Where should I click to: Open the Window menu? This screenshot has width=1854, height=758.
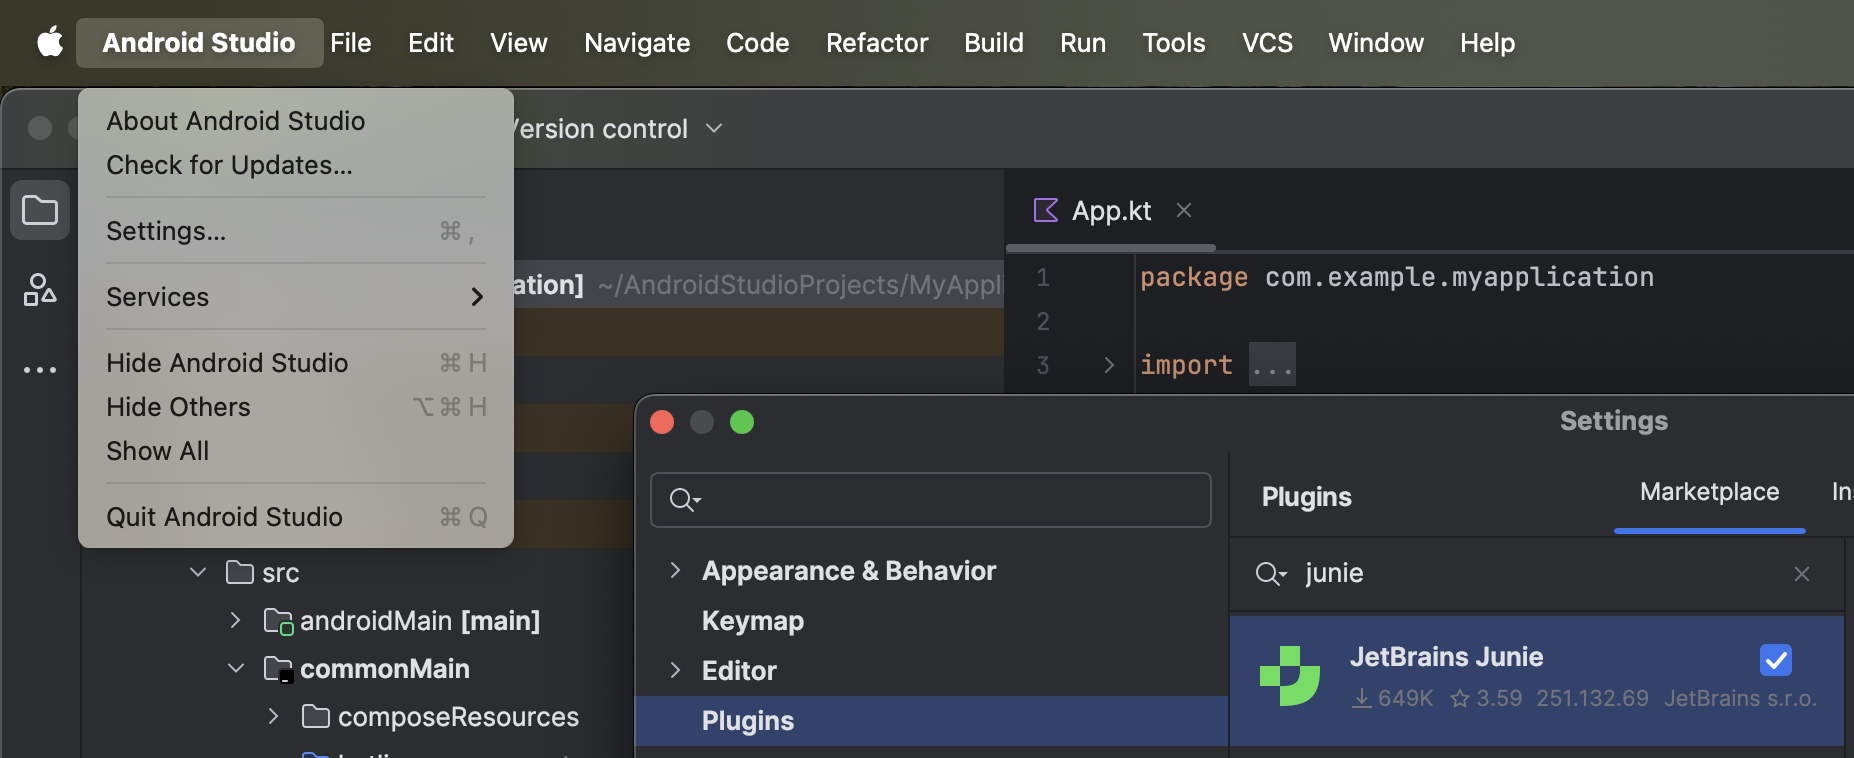coord(1376,43)
